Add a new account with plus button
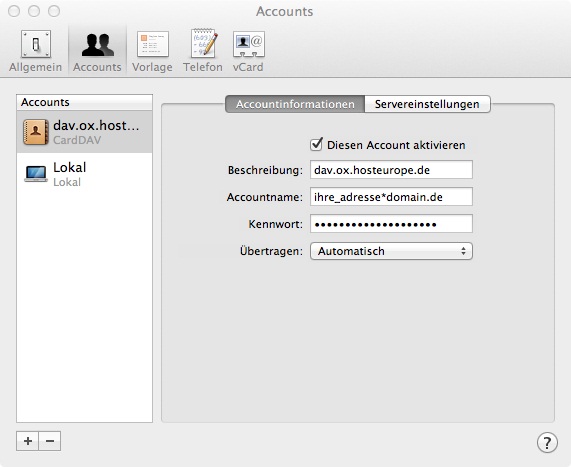This screenshot has height=467, width=571. tap(28, 441)
